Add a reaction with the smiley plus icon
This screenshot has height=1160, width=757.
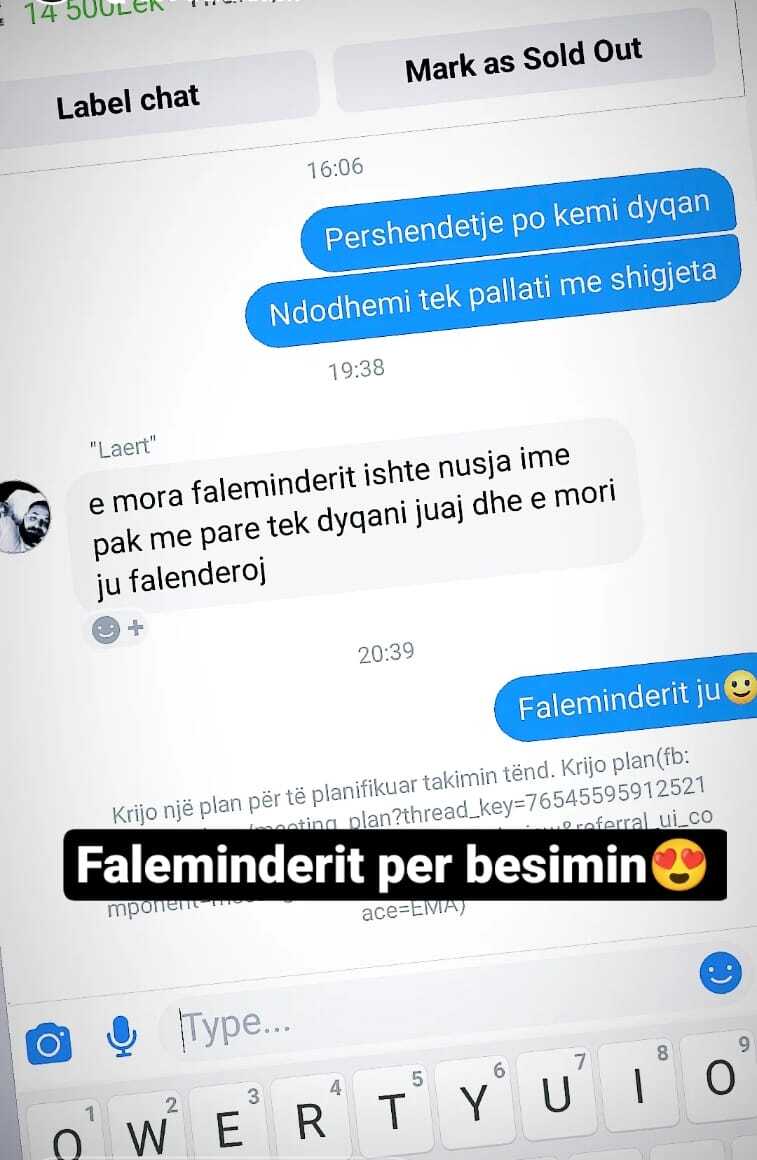[x=117, y=630]
